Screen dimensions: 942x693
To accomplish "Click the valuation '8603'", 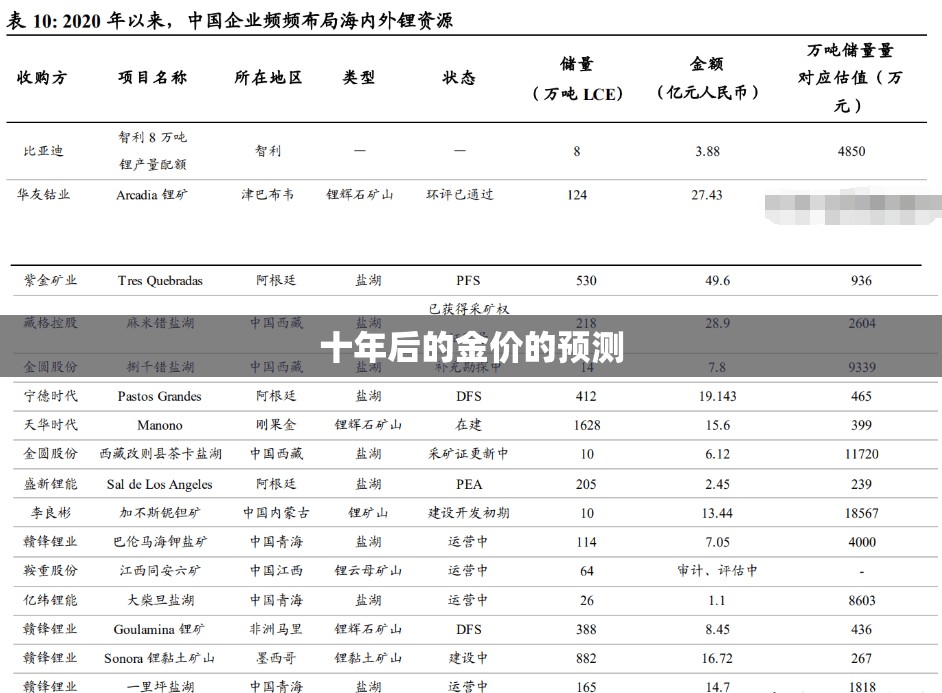I will click(861, 600).
